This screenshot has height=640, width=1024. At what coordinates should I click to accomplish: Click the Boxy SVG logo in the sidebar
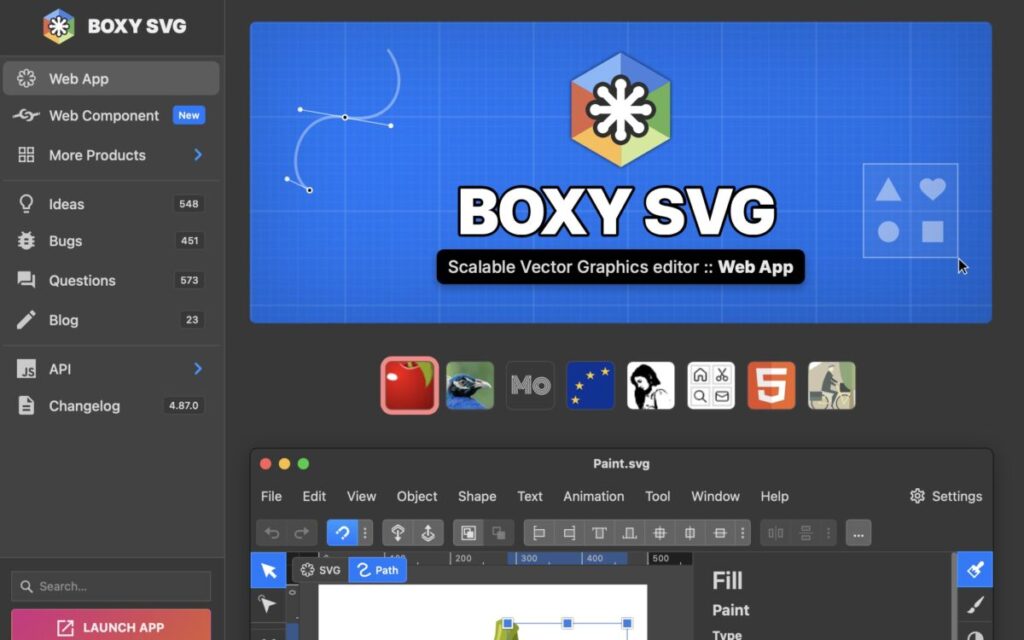click(59, 26)
